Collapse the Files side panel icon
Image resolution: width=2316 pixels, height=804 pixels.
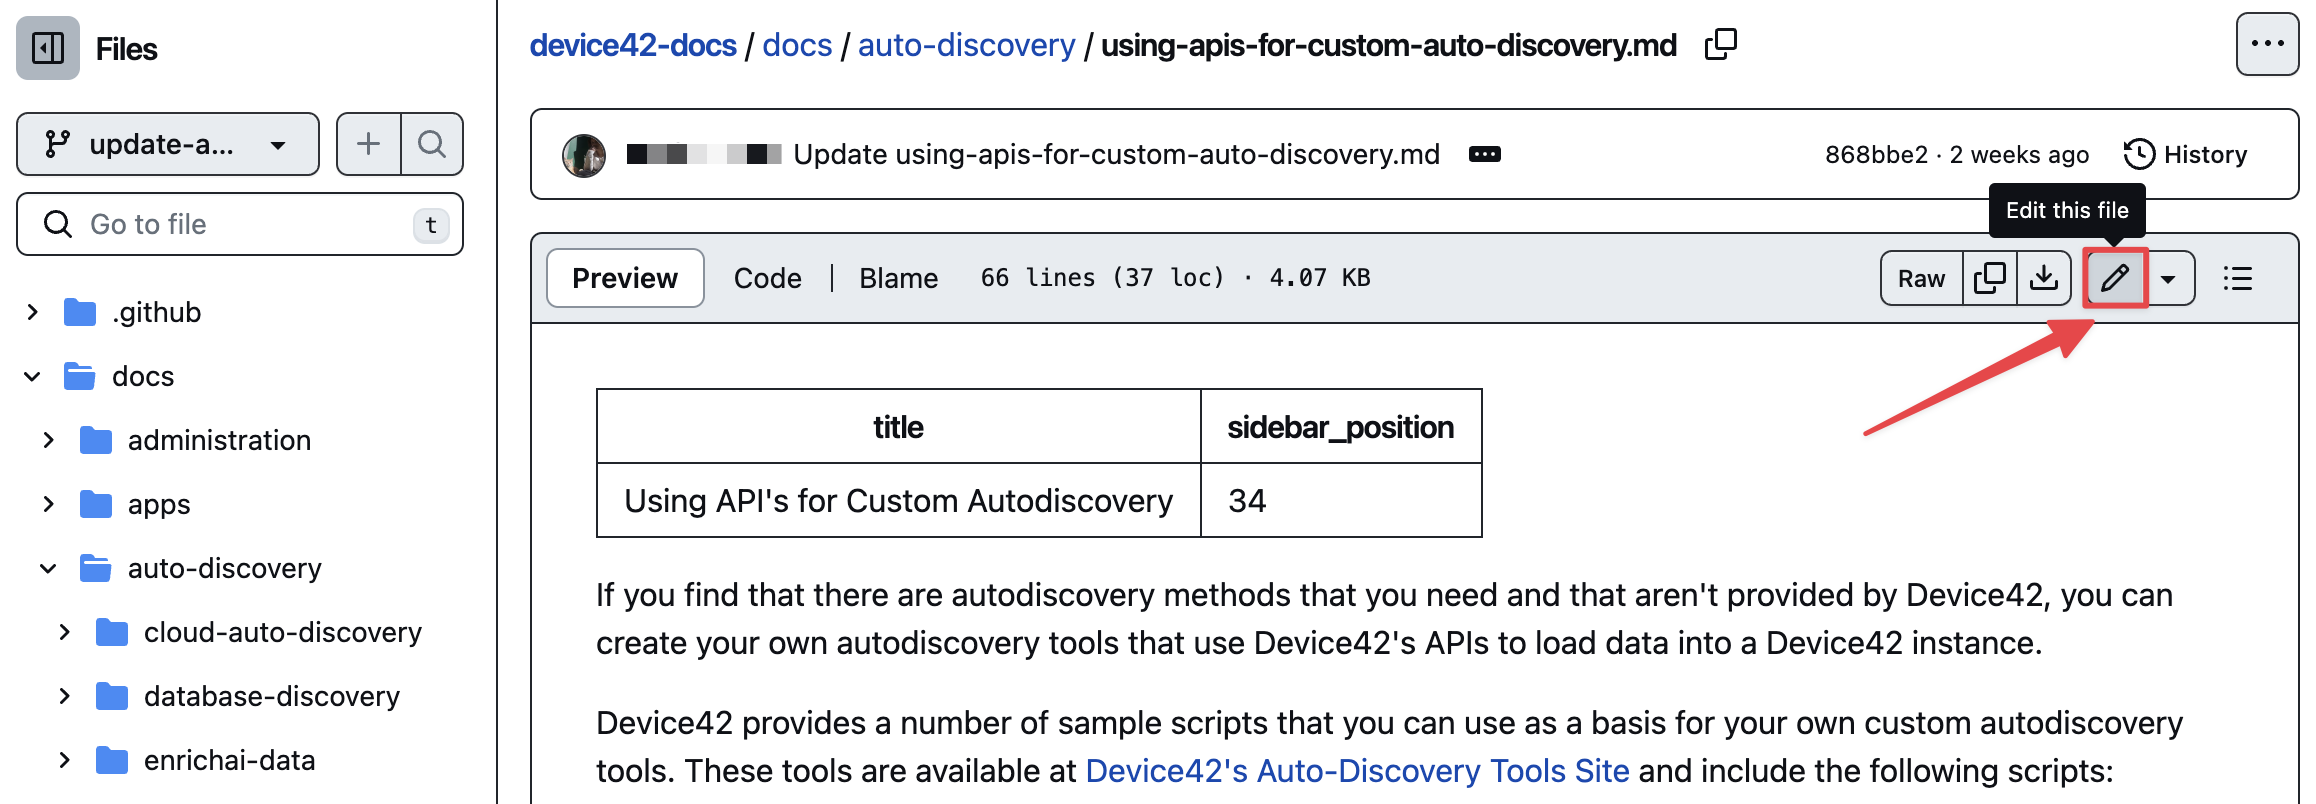pyautogui.click(x=48, y=48)
